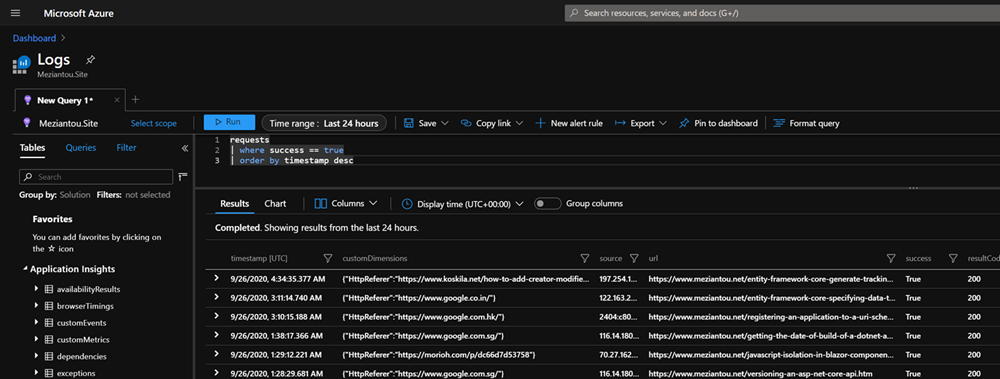Open the filter icon on timestamp column
Image resolution: width=1000 pixels, height=379 pixels.
click(328, 258)
